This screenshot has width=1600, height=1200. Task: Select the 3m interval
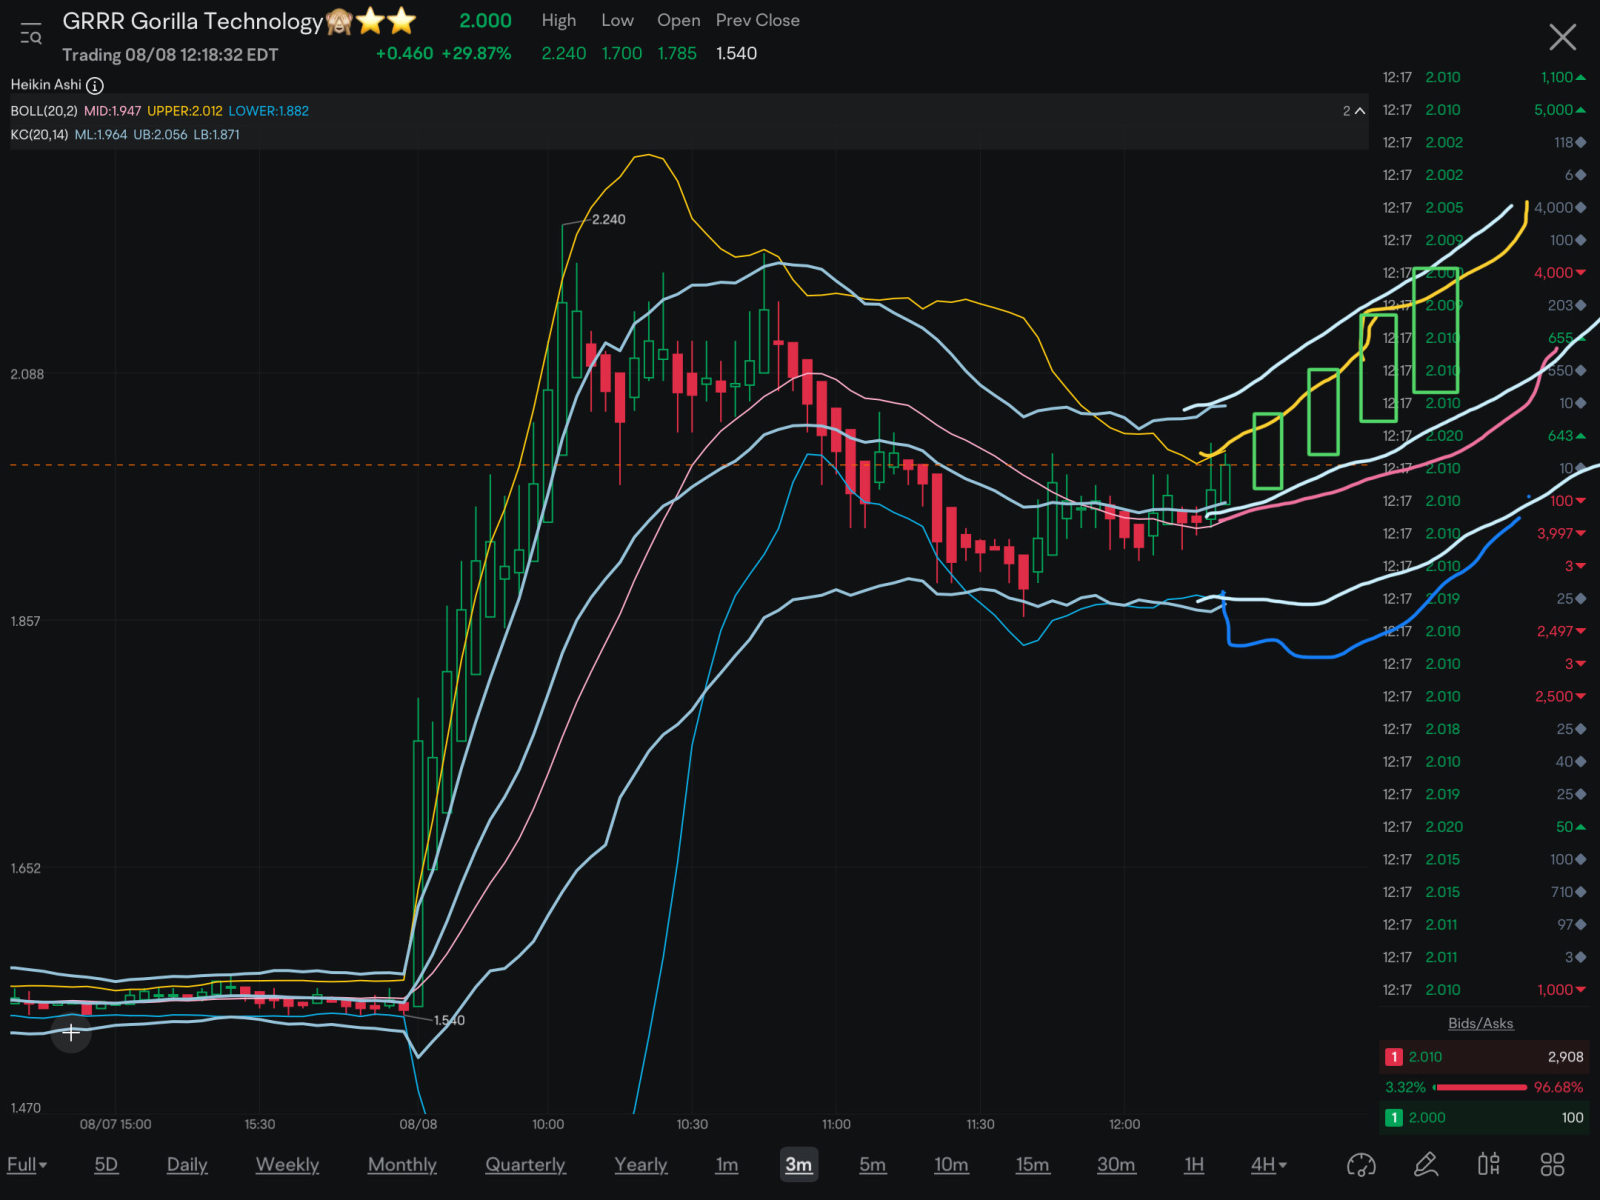click(x=798, y=1164)
